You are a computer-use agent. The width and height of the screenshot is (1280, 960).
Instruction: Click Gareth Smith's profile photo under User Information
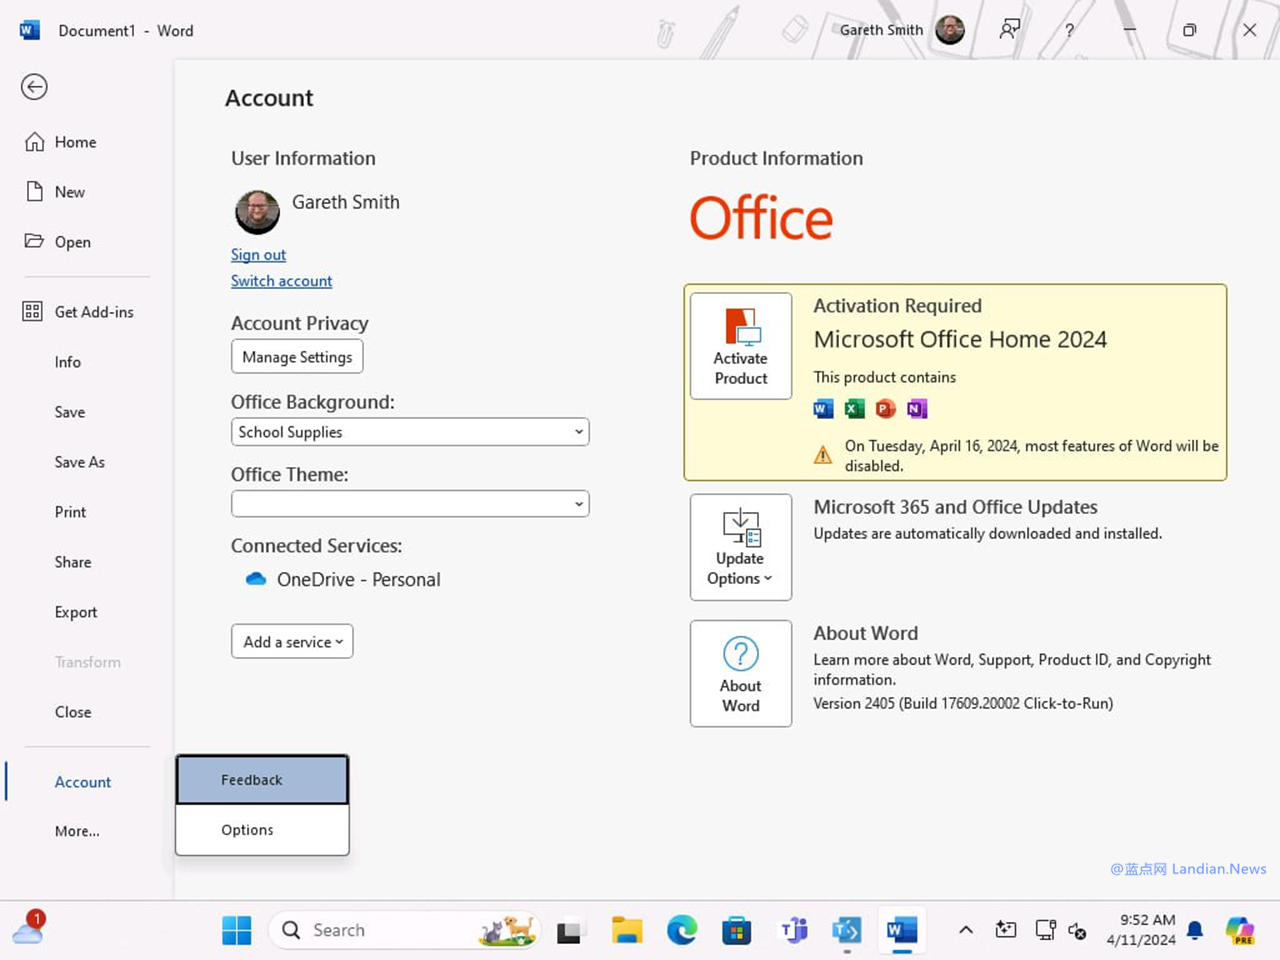(257, 212)
